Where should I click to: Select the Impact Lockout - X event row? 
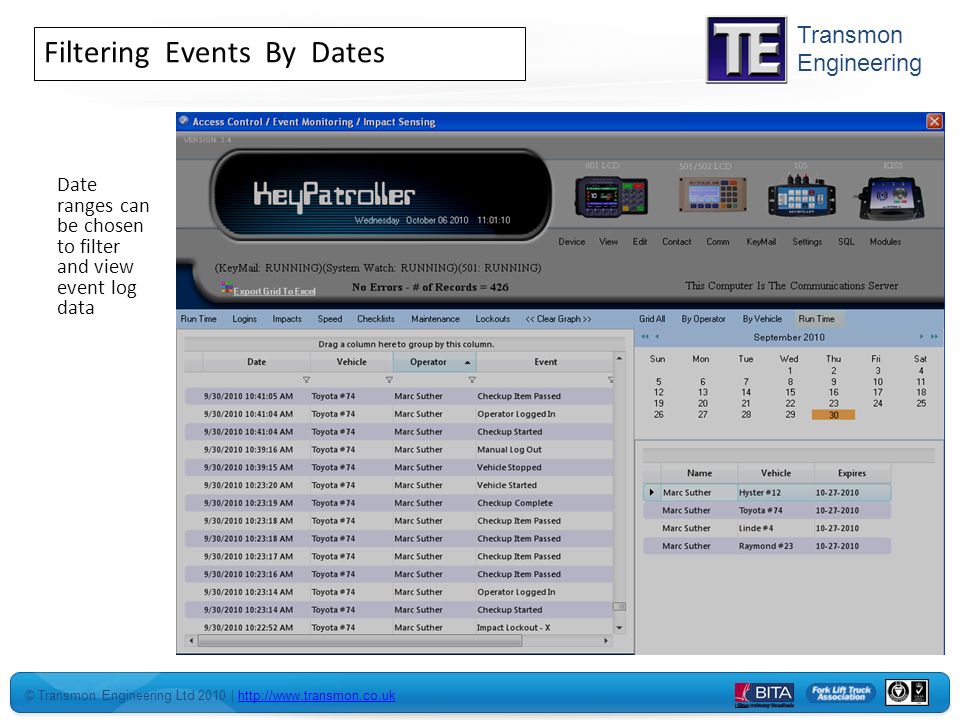[399, 628]
